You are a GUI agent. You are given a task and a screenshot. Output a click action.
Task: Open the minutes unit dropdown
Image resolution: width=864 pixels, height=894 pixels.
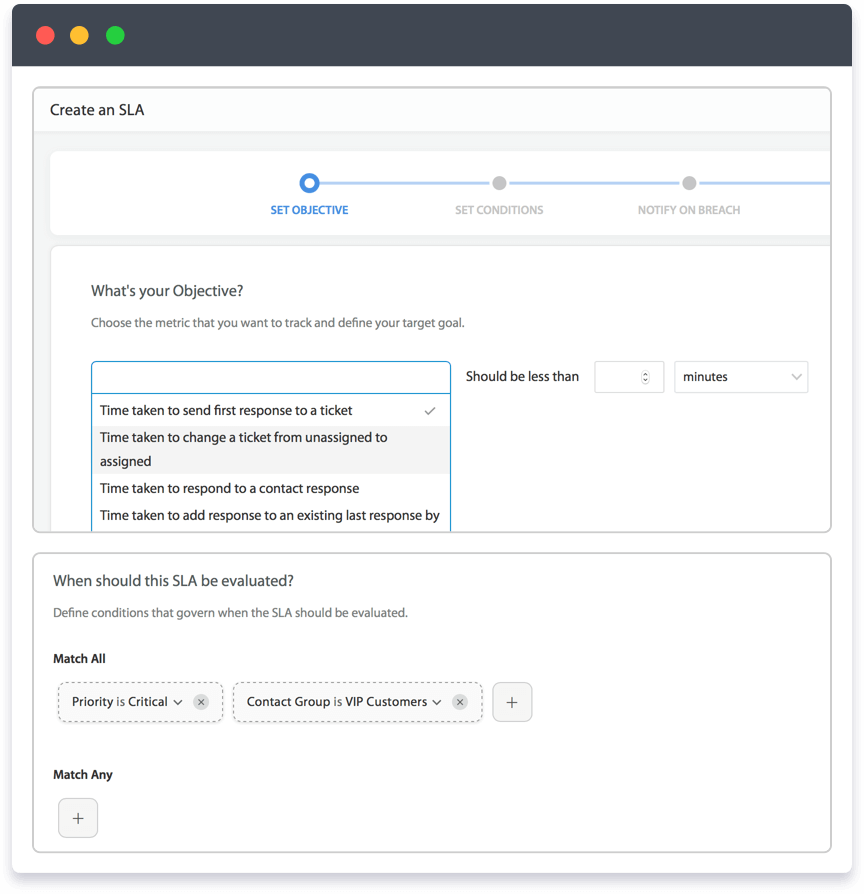click(x=741, y=376)
